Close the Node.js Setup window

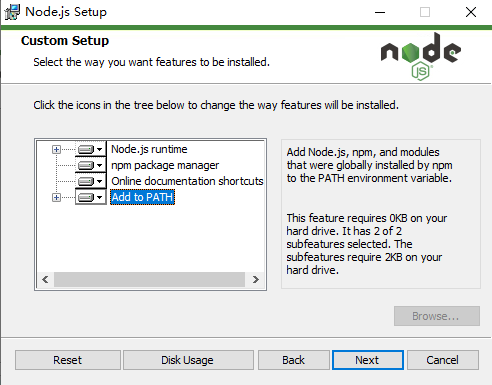click(471, 12)
